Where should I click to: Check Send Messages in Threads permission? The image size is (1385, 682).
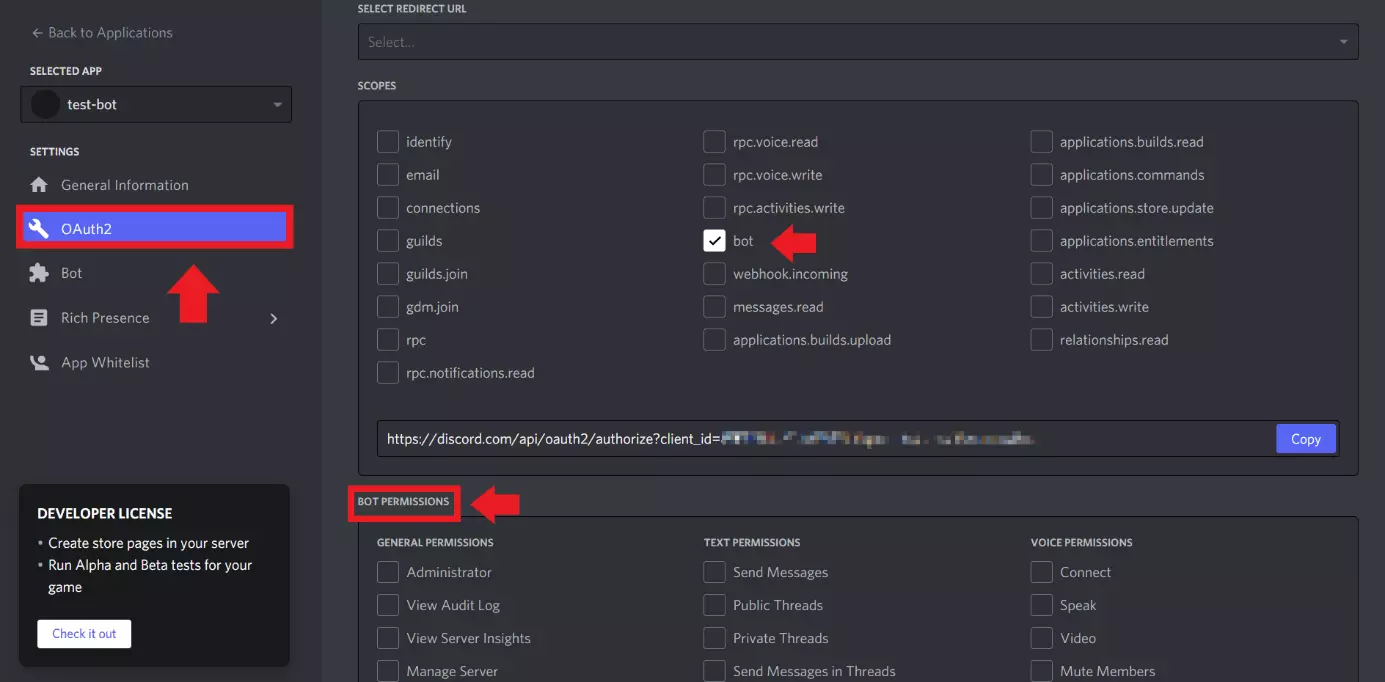(714, 671)
